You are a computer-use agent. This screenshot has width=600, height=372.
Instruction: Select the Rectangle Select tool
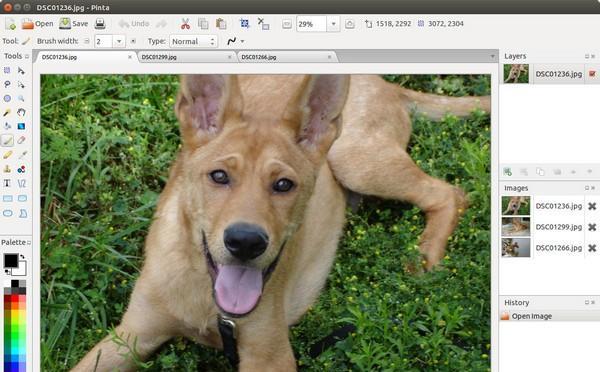pyautogui.click(x=7, y=70)
